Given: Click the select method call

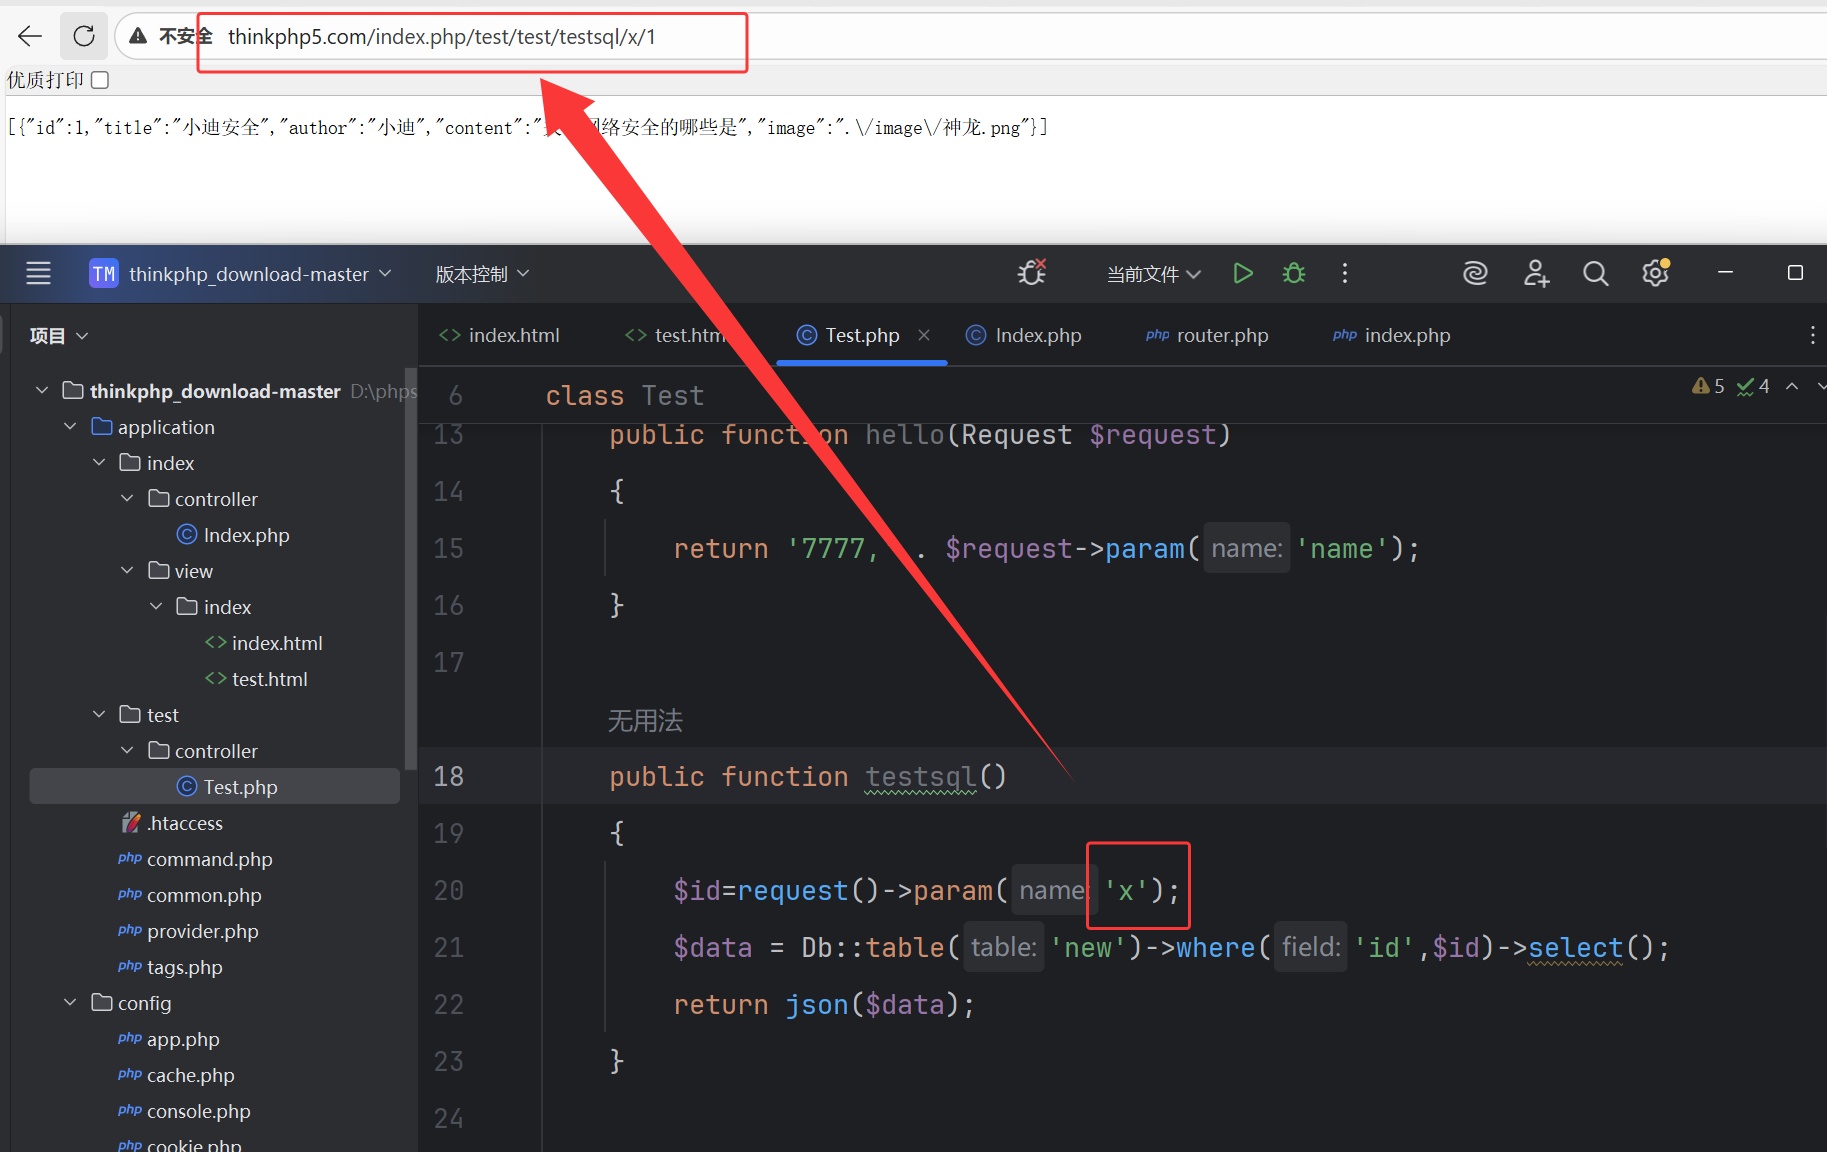Looking at the screenshot, I should point(1575,948).
